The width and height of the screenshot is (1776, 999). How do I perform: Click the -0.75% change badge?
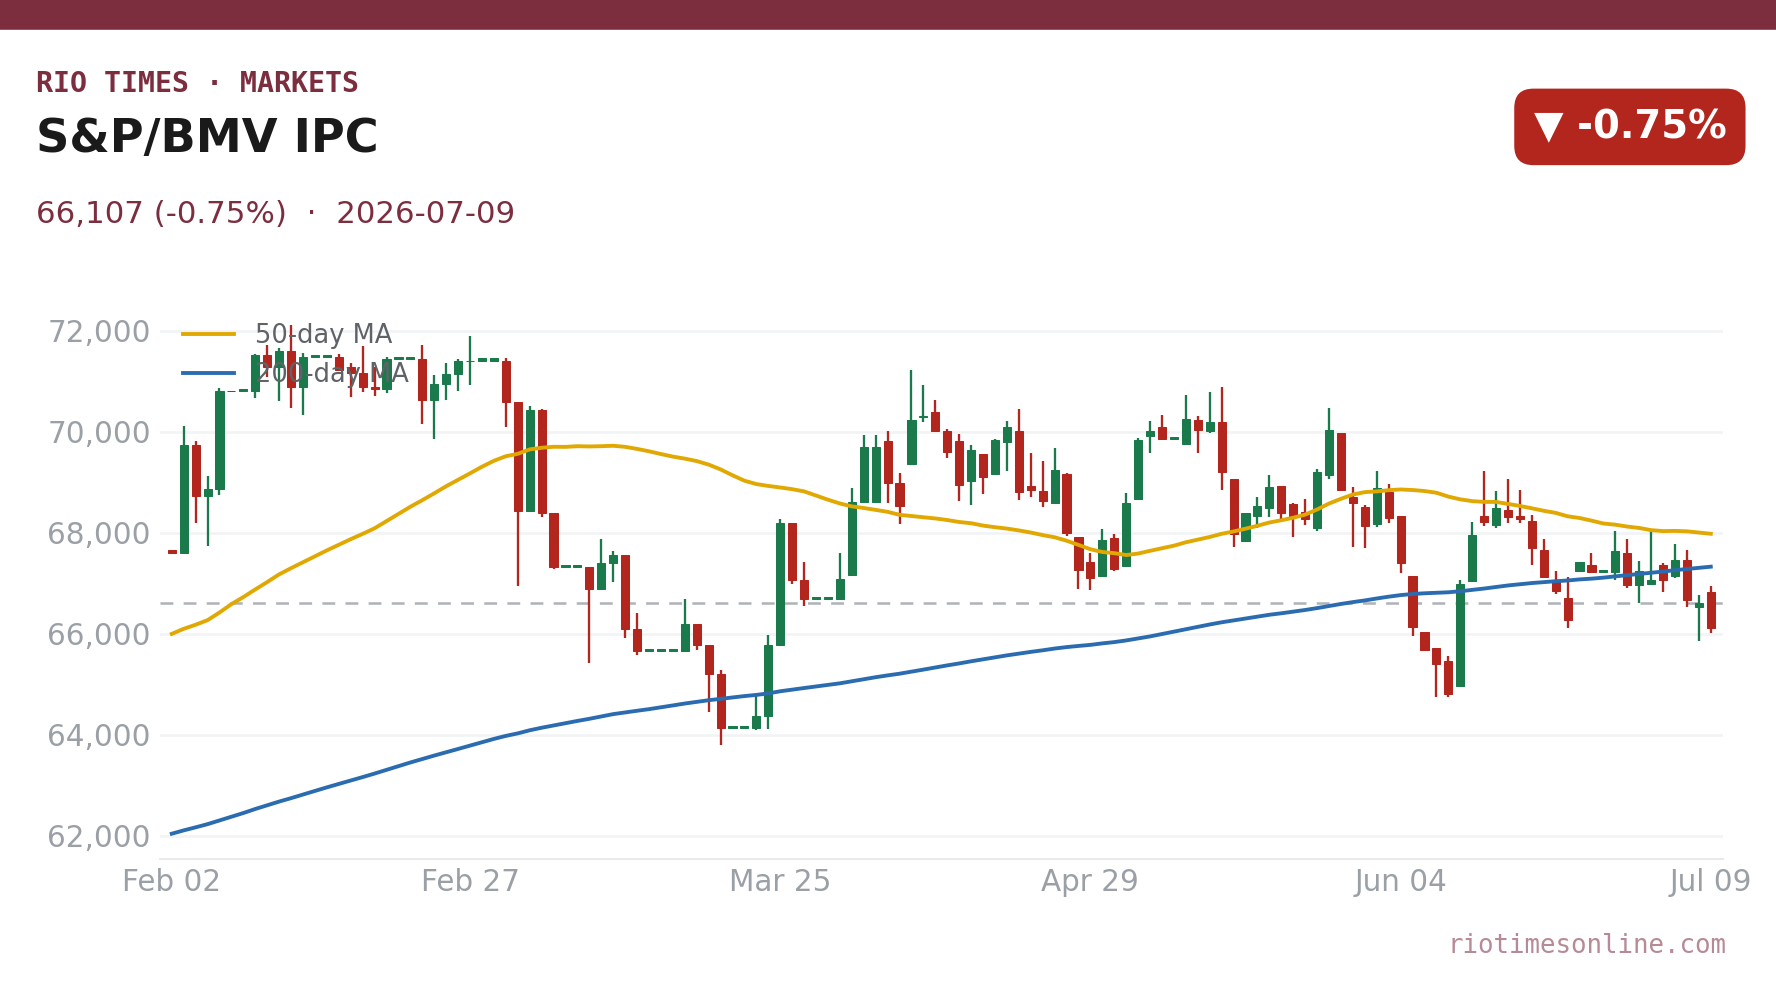[x=1629, y=127]
